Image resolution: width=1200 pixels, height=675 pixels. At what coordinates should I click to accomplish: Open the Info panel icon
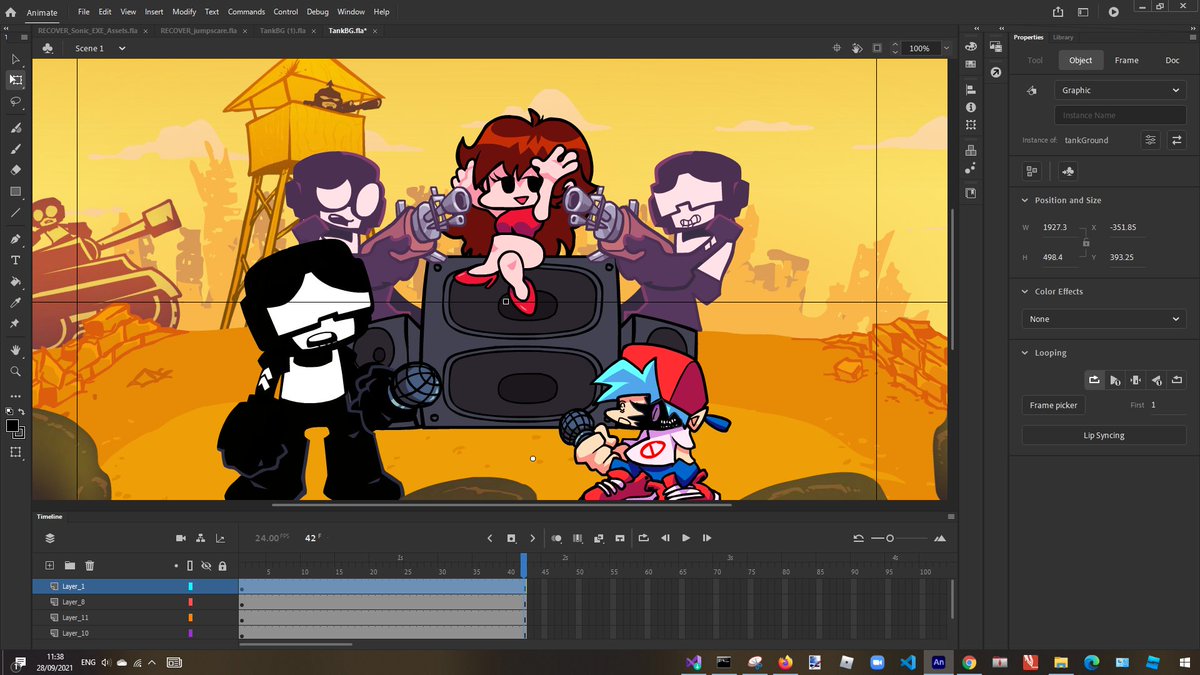pyautogui.click(x=970, y=107)
